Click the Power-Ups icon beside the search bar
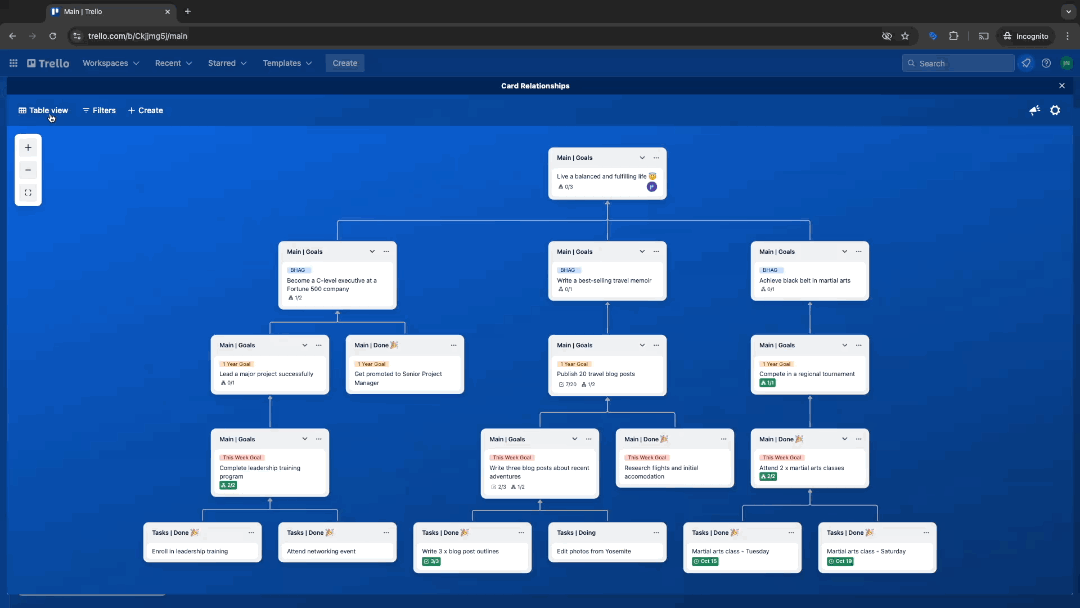Viewport: 1080px width, 608px height. pyautogui.click(x=1025, y=63)
